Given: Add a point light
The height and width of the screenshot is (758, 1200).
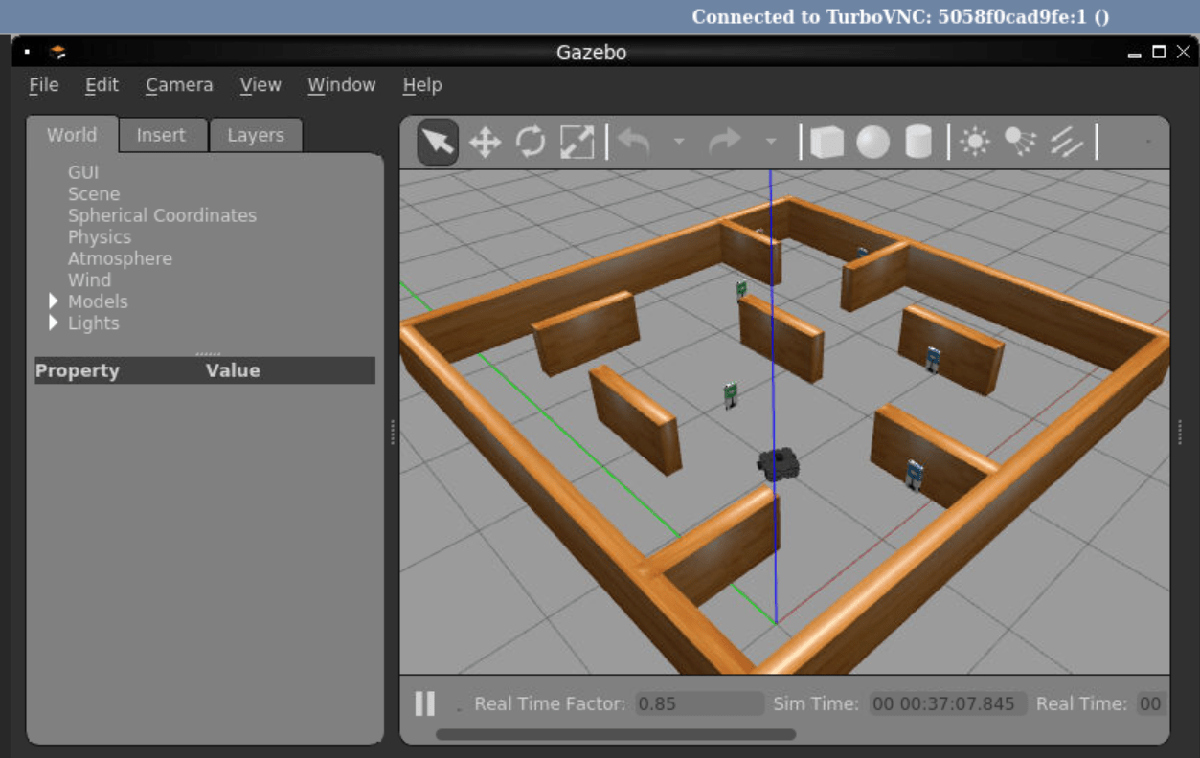Looking at the screenshot, I should (x=975, y=142).
